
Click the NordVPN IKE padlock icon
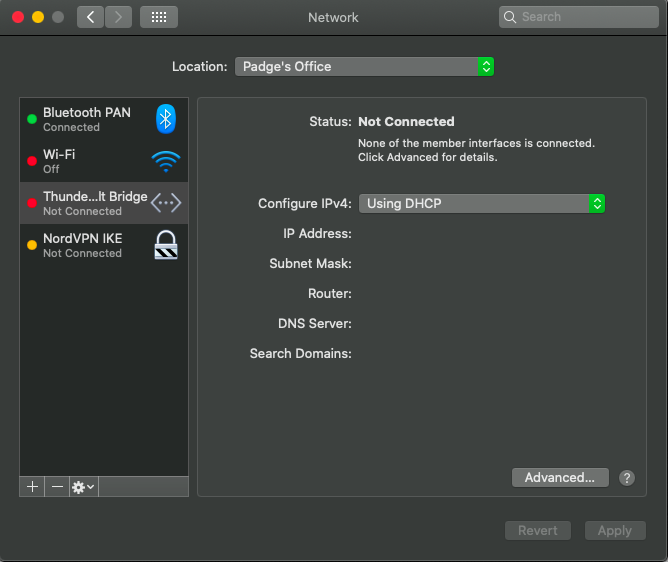(166, 245)
